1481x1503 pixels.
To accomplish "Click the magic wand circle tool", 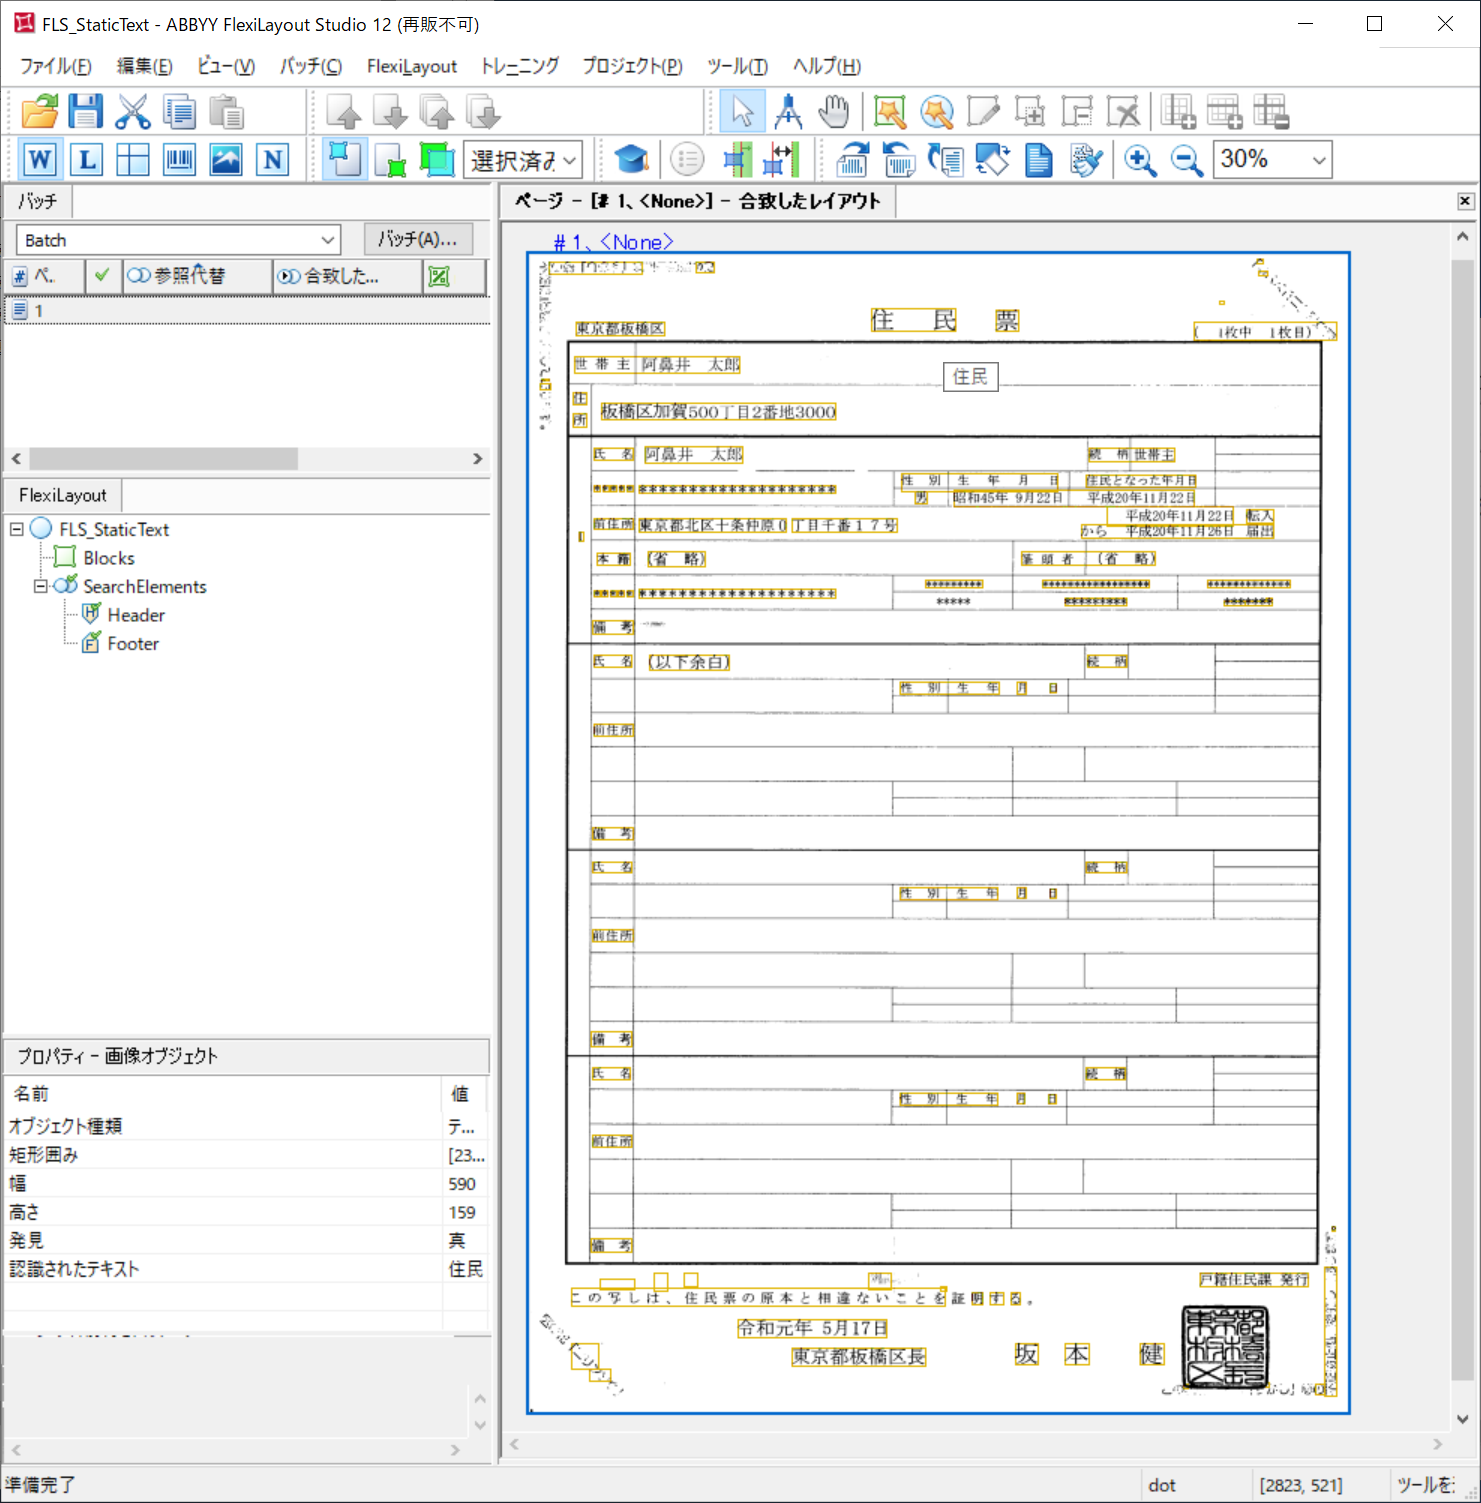I will click(936, 111).
